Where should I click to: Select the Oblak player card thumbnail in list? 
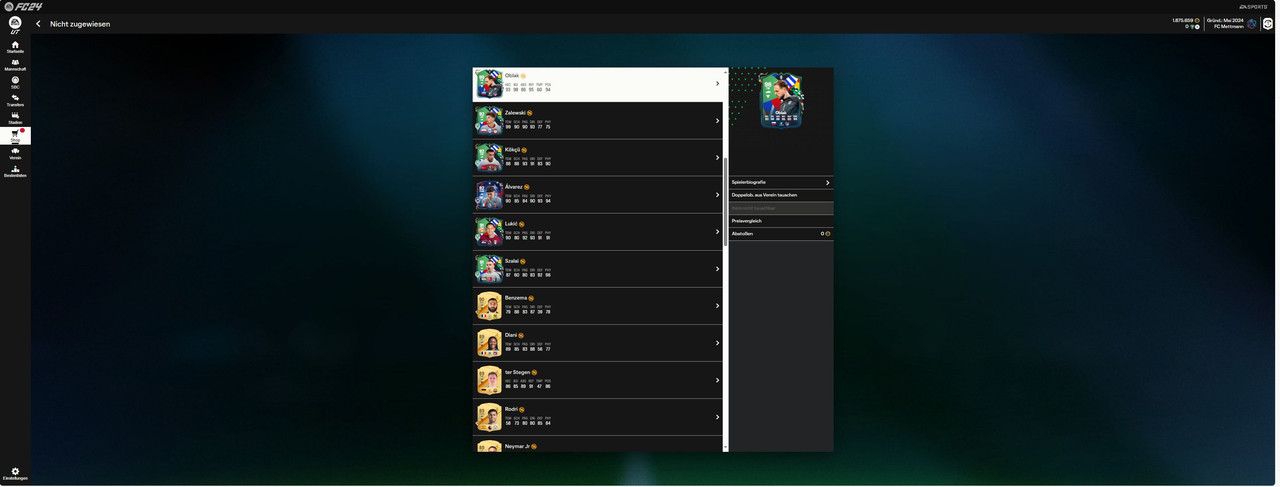[489, 84]
